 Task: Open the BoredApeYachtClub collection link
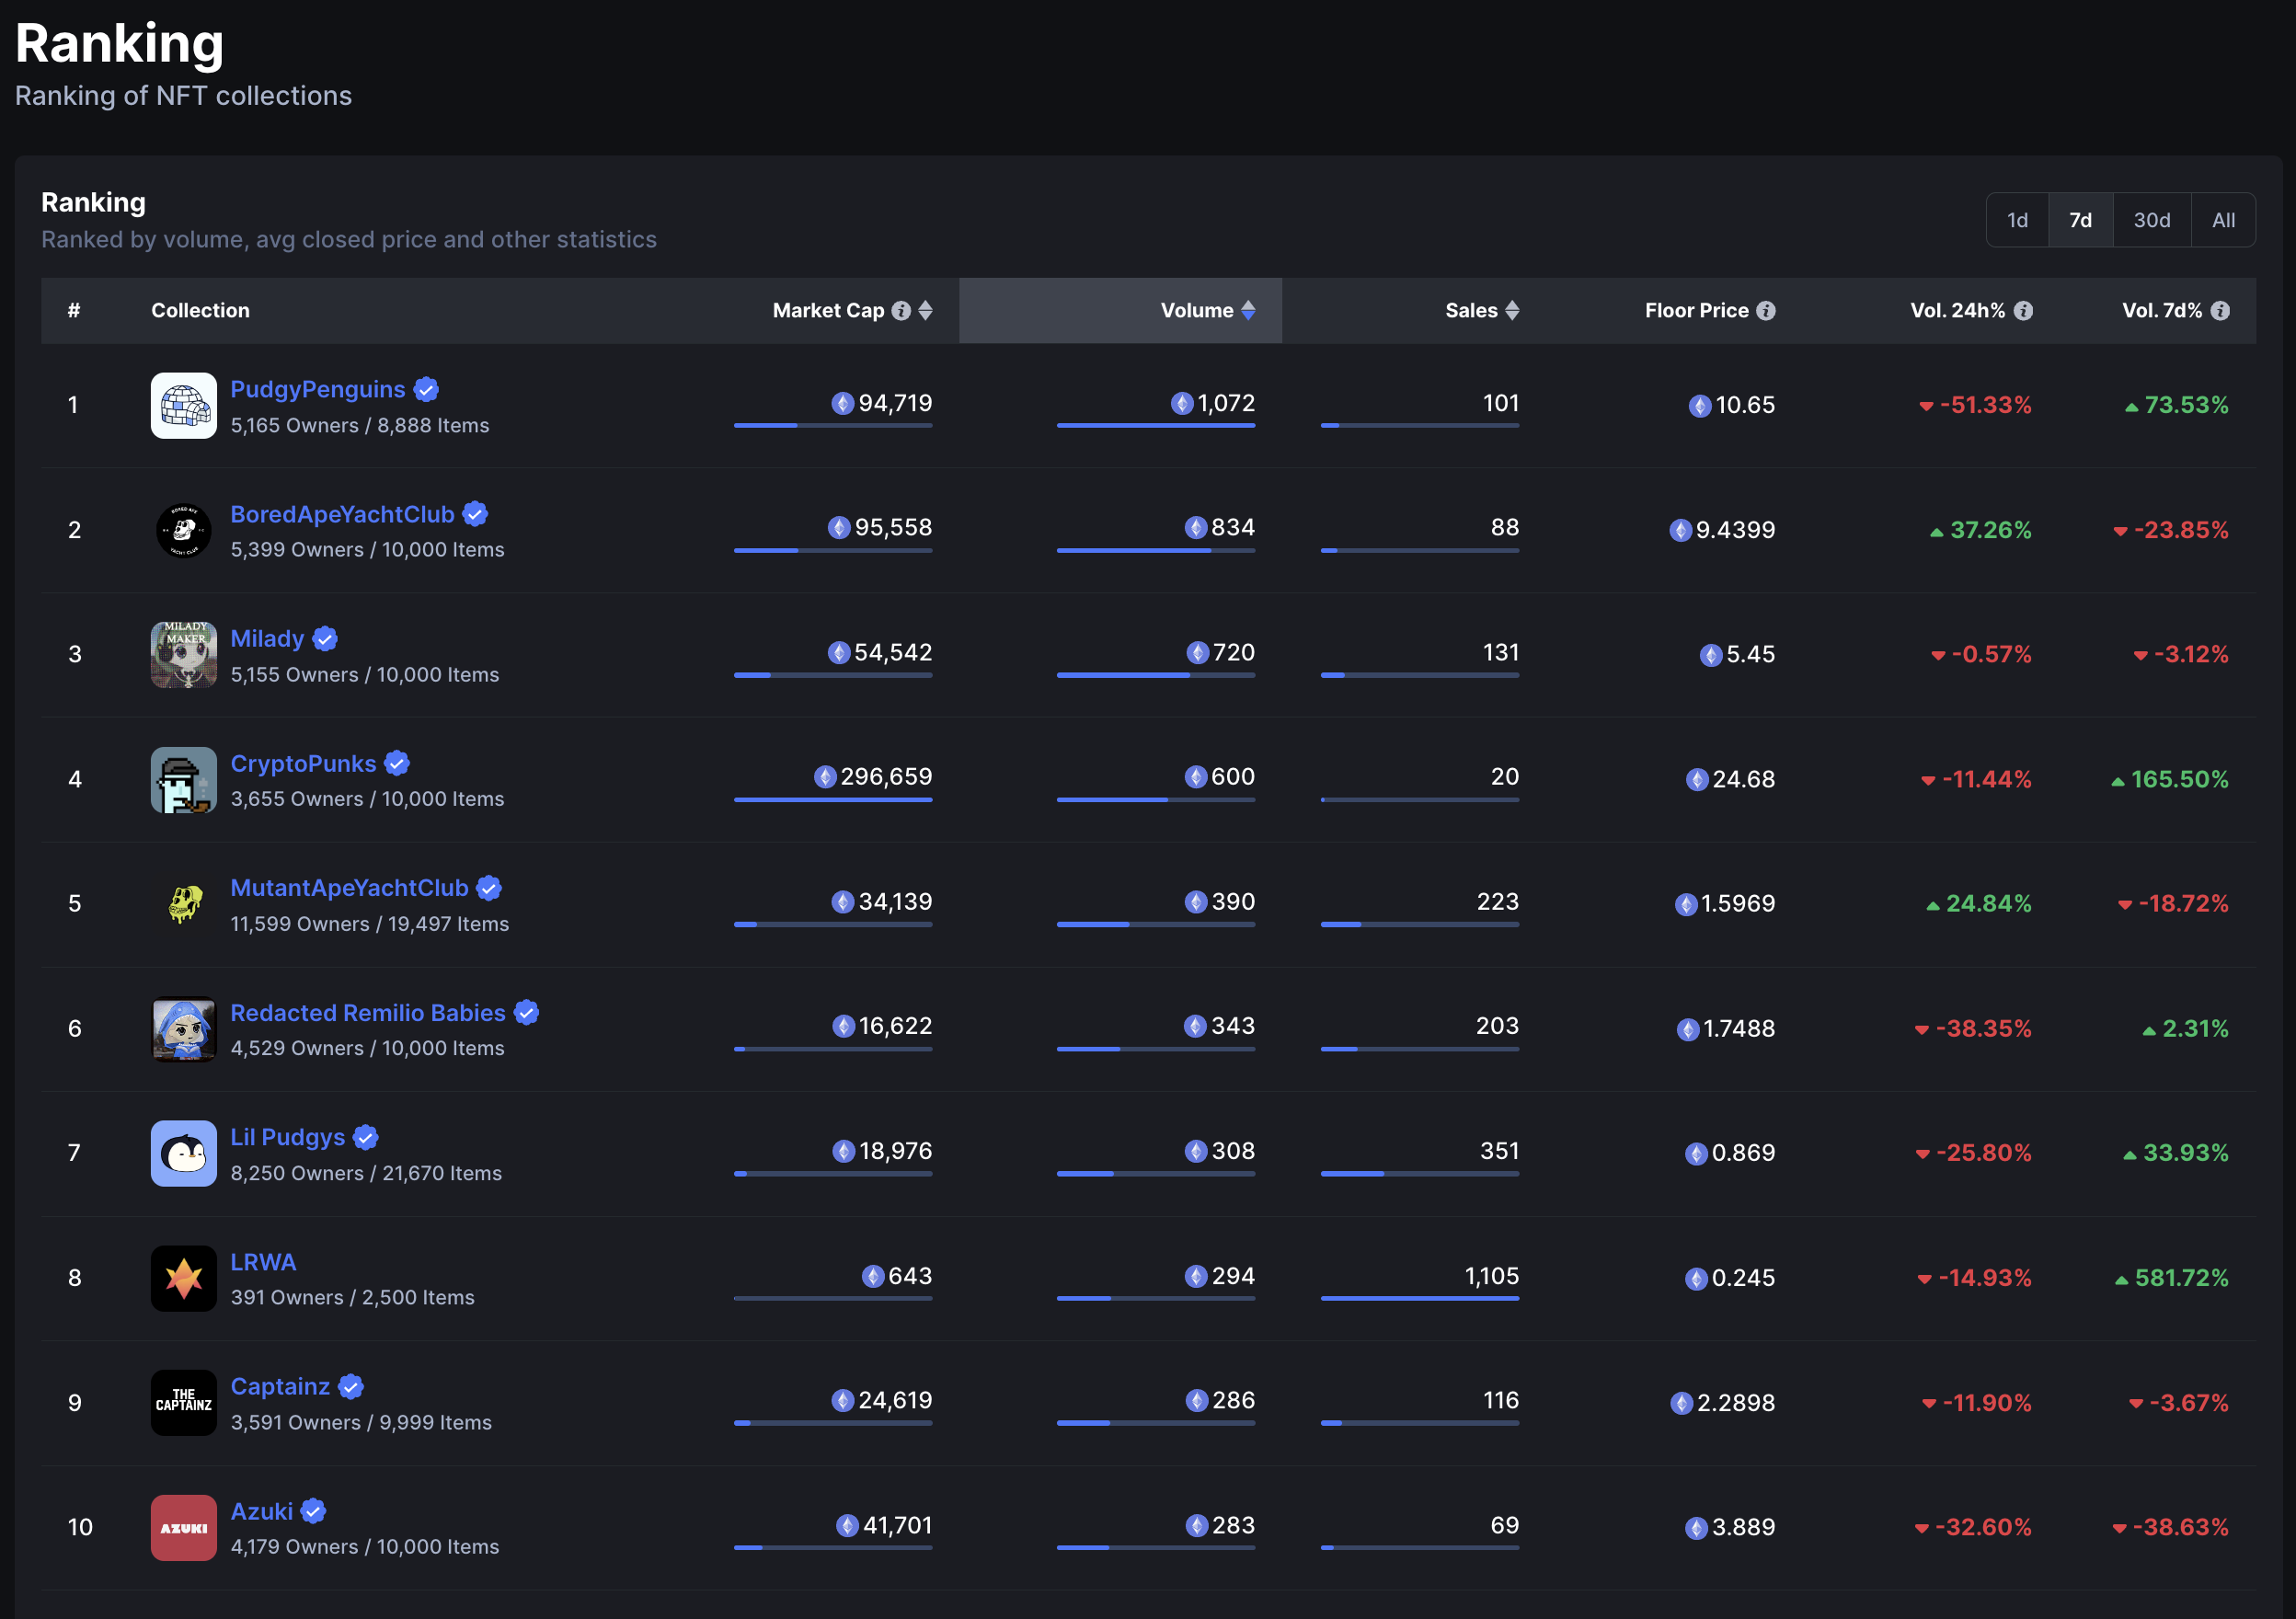pyautogui.click(x=343, y=514)
